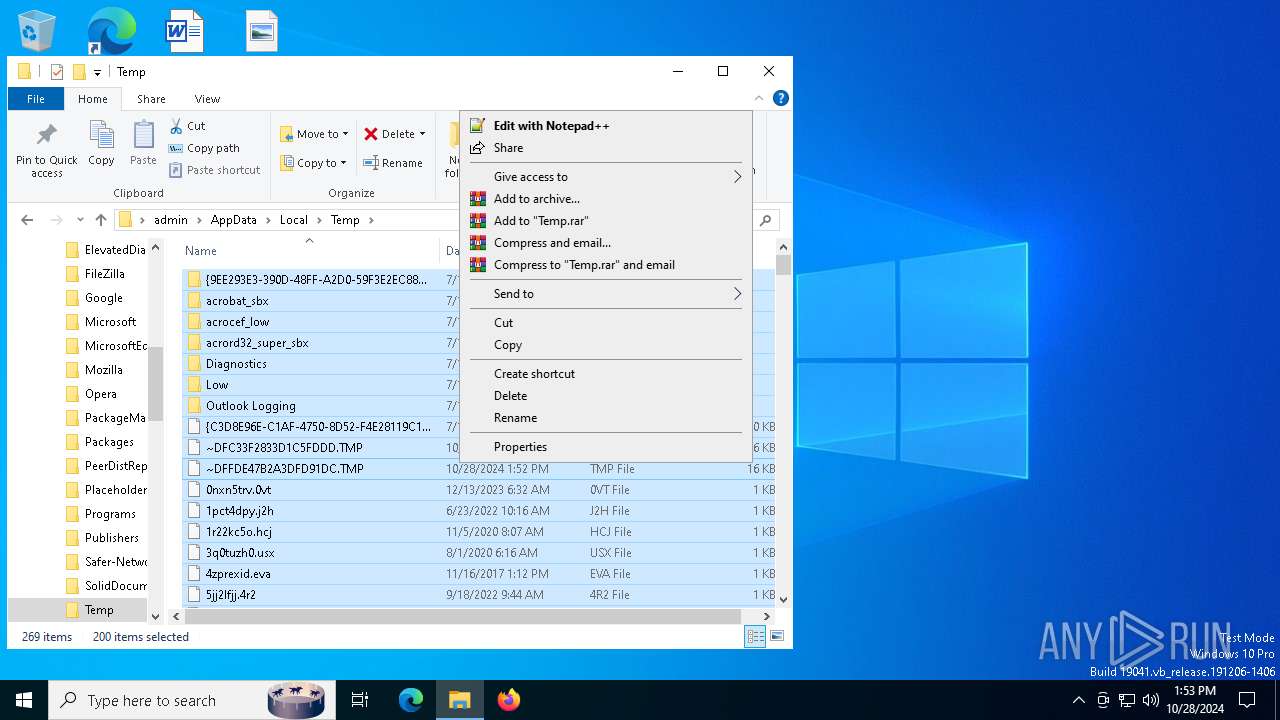Open the View ribbon tab

[x=207, y=99]
